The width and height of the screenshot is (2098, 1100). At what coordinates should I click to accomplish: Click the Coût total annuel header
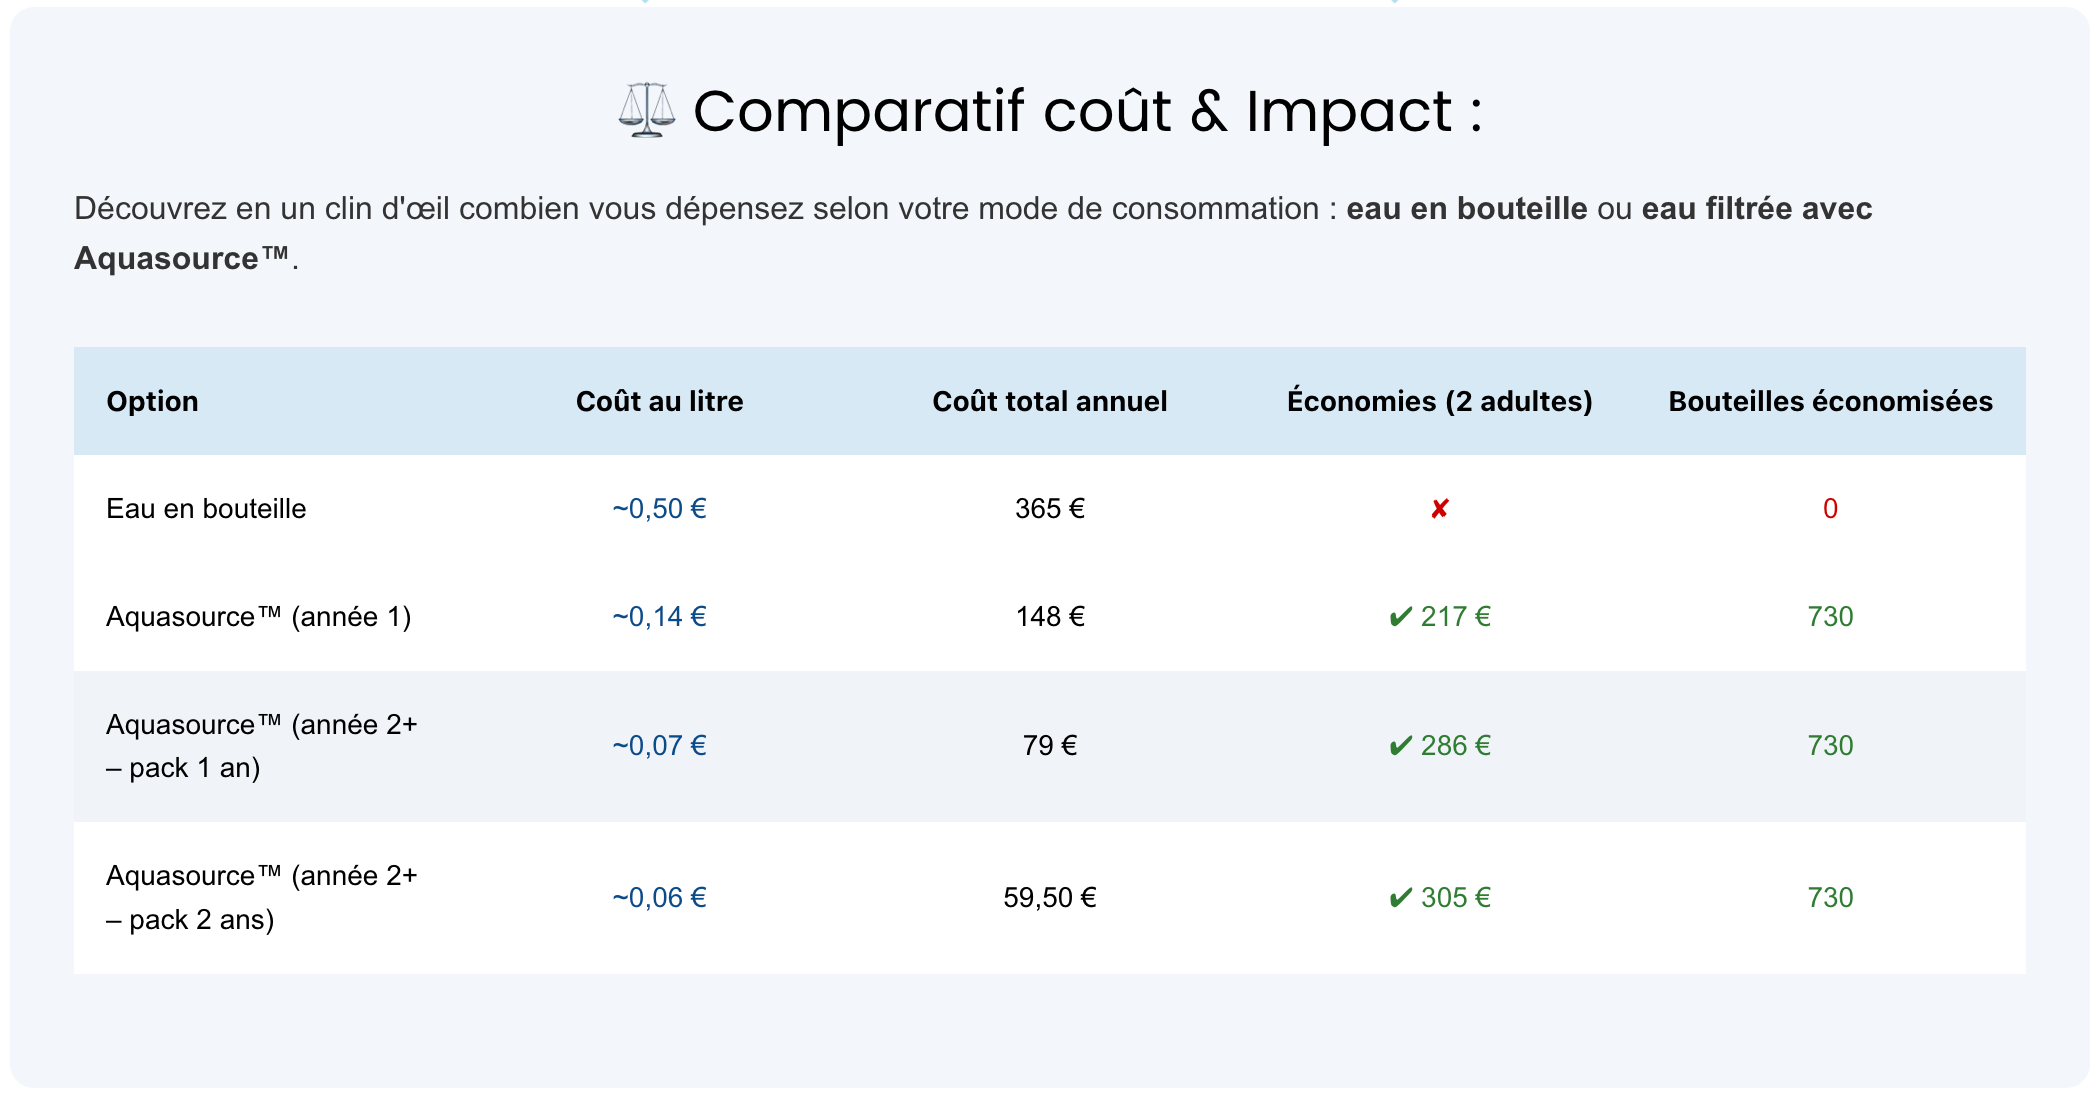click(1049, 401)
